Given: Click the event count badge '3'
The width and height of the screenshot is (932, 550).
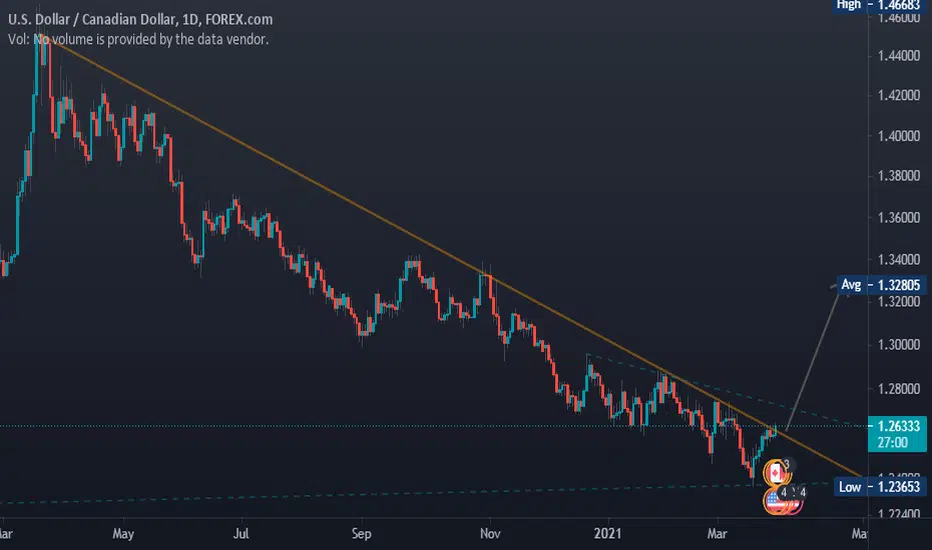Looking at the screenshot, I should point(787,464).
